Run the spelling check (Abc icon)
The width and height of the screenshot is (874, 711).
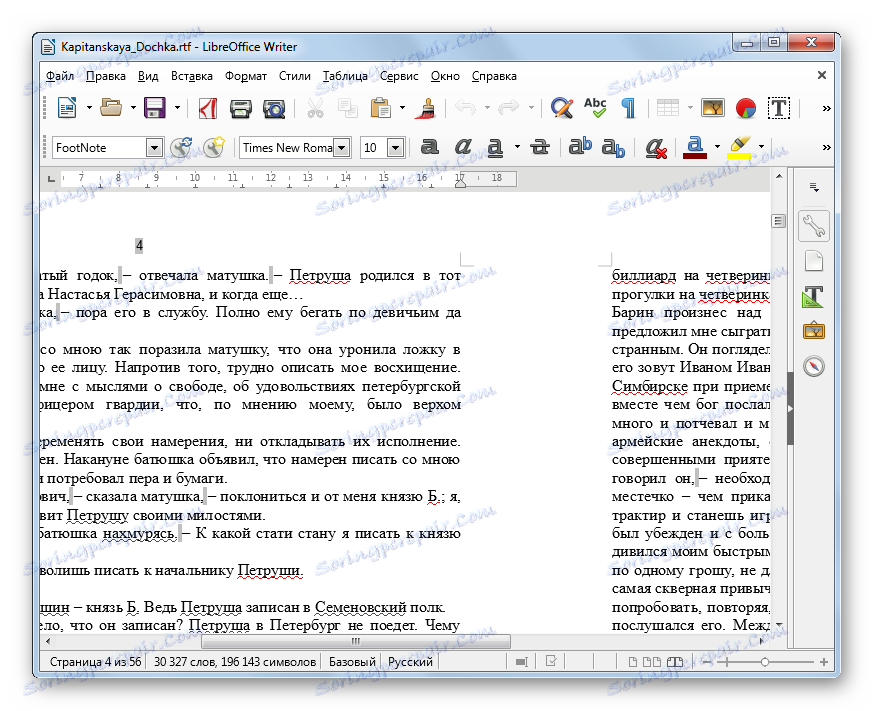[595, 108]
